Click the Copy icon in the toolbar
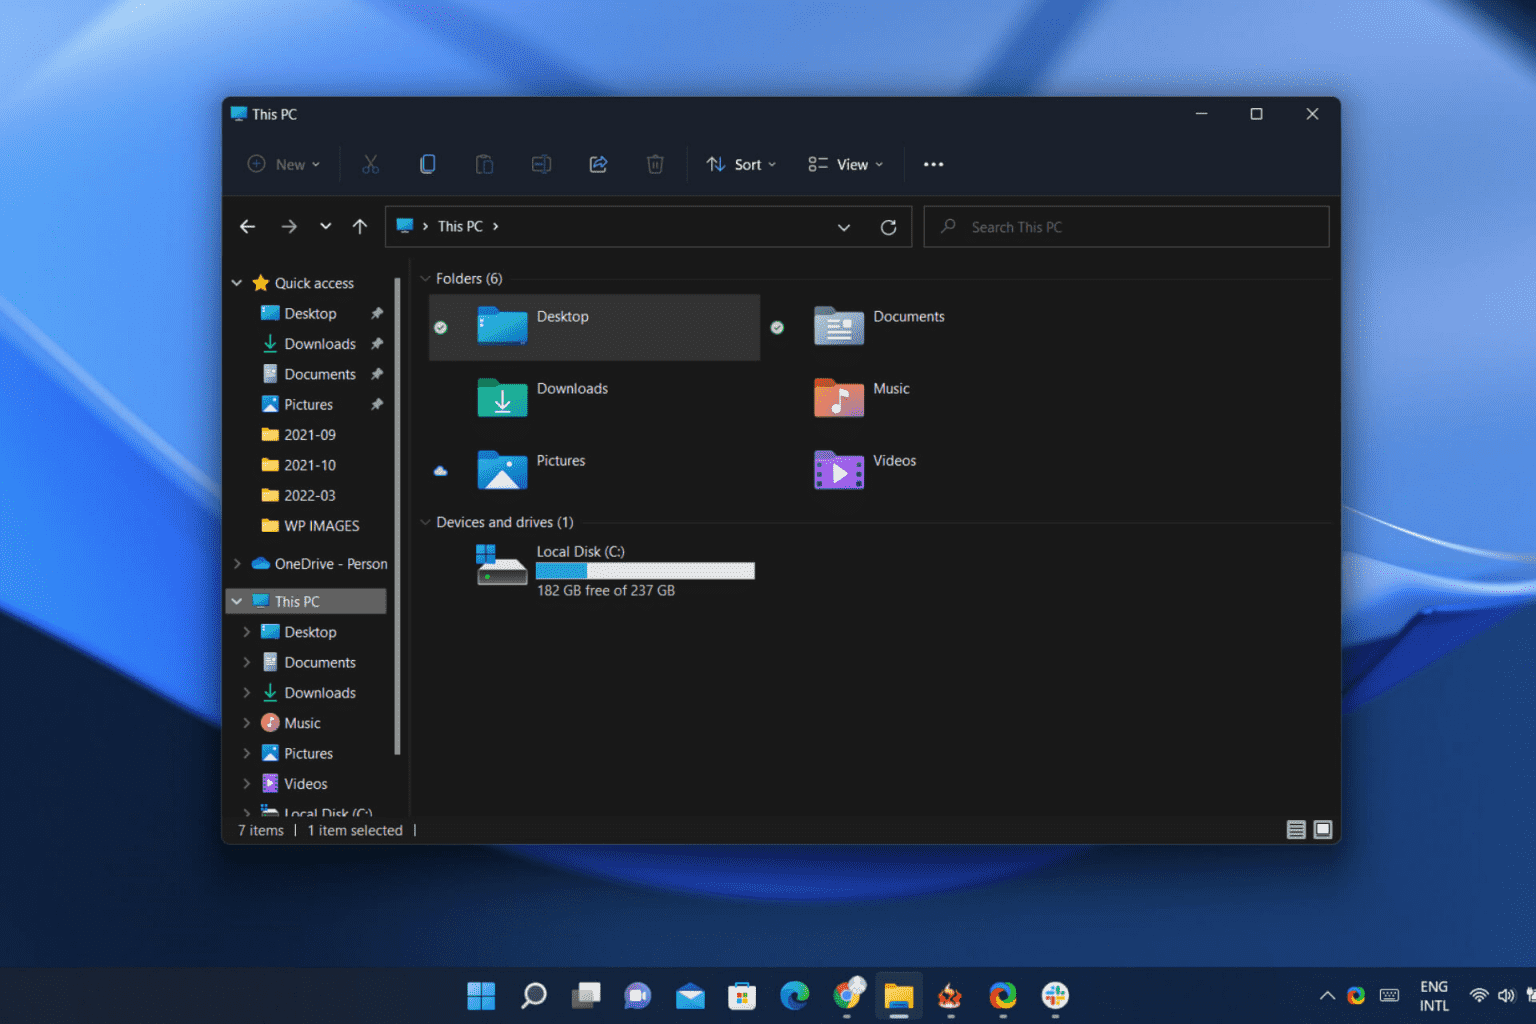The image size is (1536, 1024). point(427,164)
